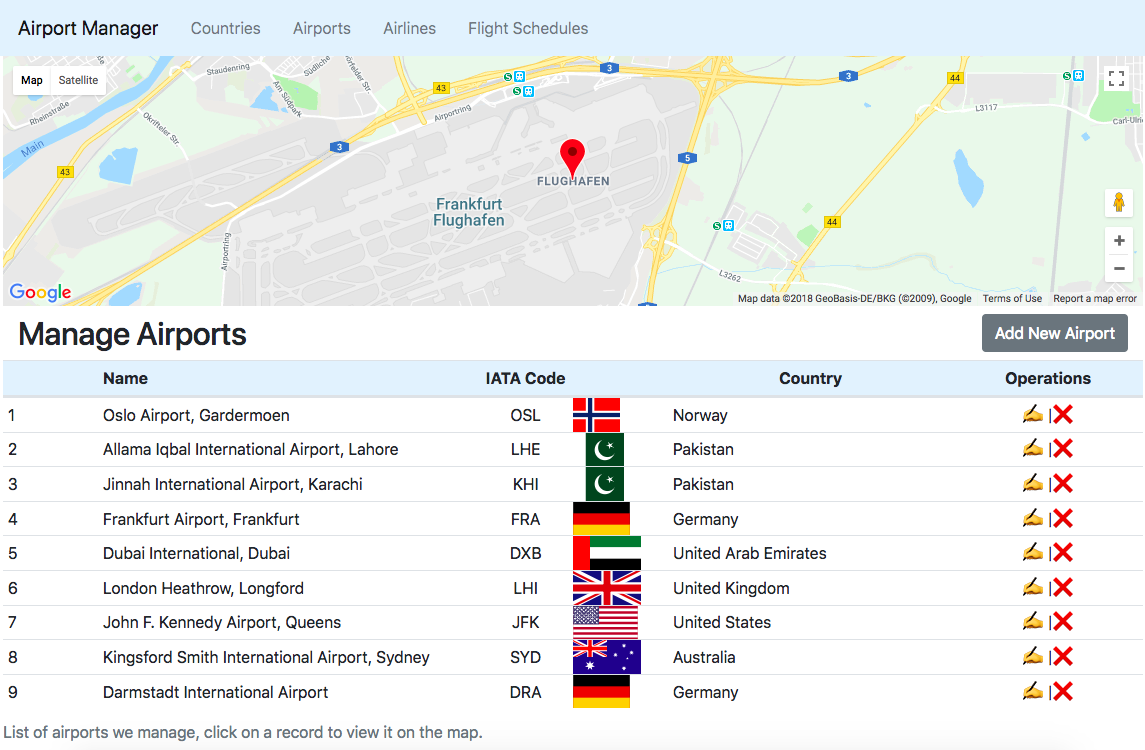
Task: Edit the Darmstadt International Airport record
Action: pos(1033,691)
